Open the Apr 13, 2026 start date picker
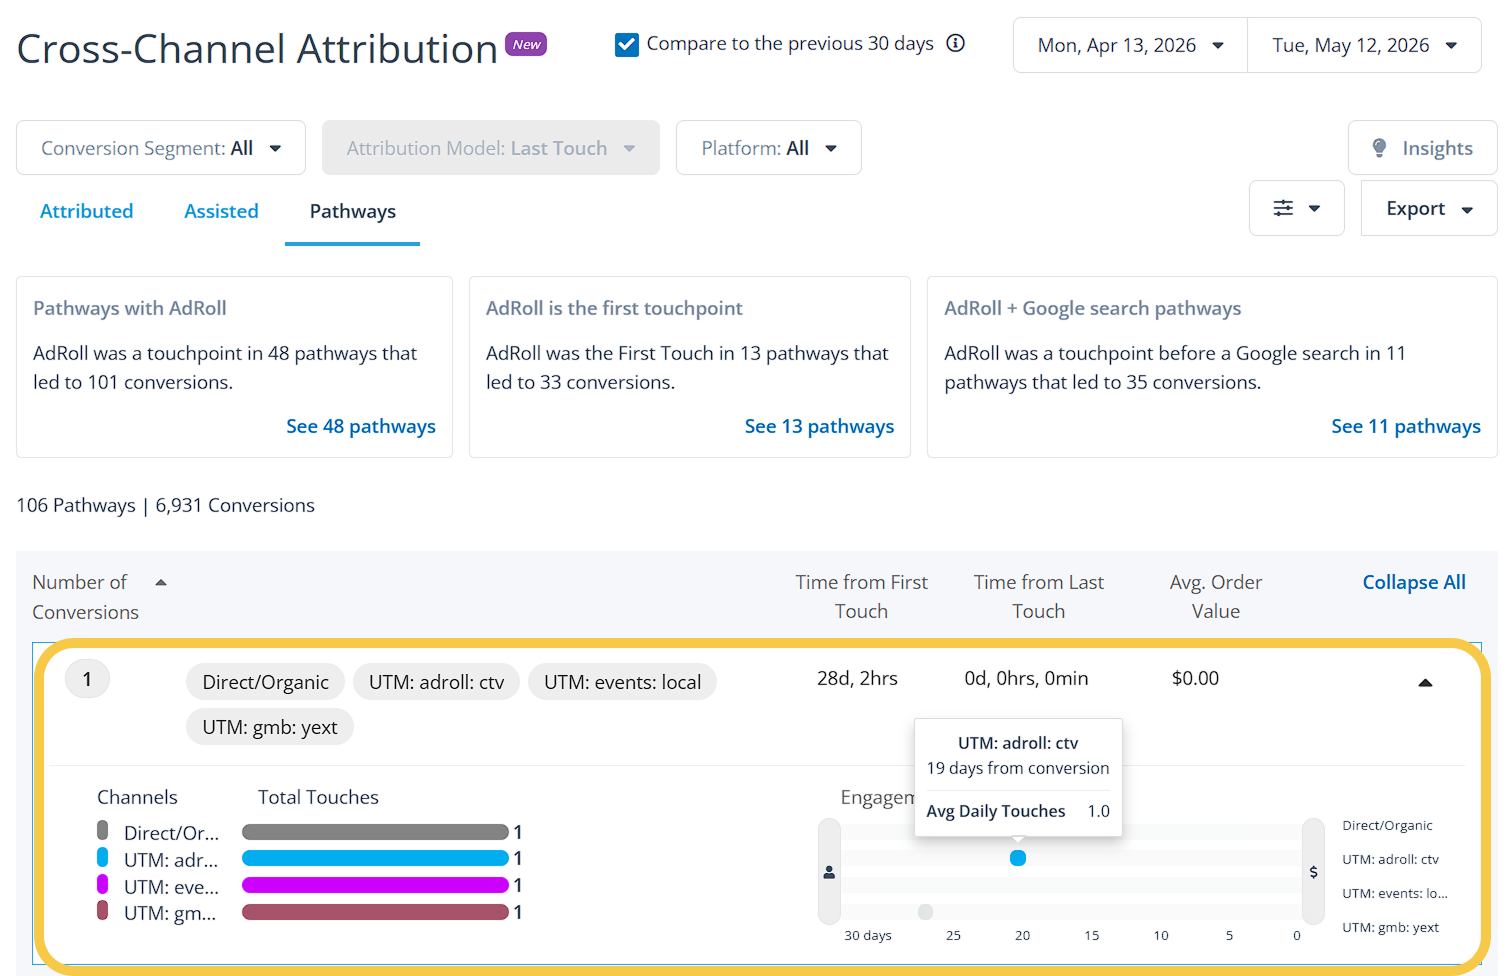This screenshot has height=976, width=1510. tap(1130, 45)
